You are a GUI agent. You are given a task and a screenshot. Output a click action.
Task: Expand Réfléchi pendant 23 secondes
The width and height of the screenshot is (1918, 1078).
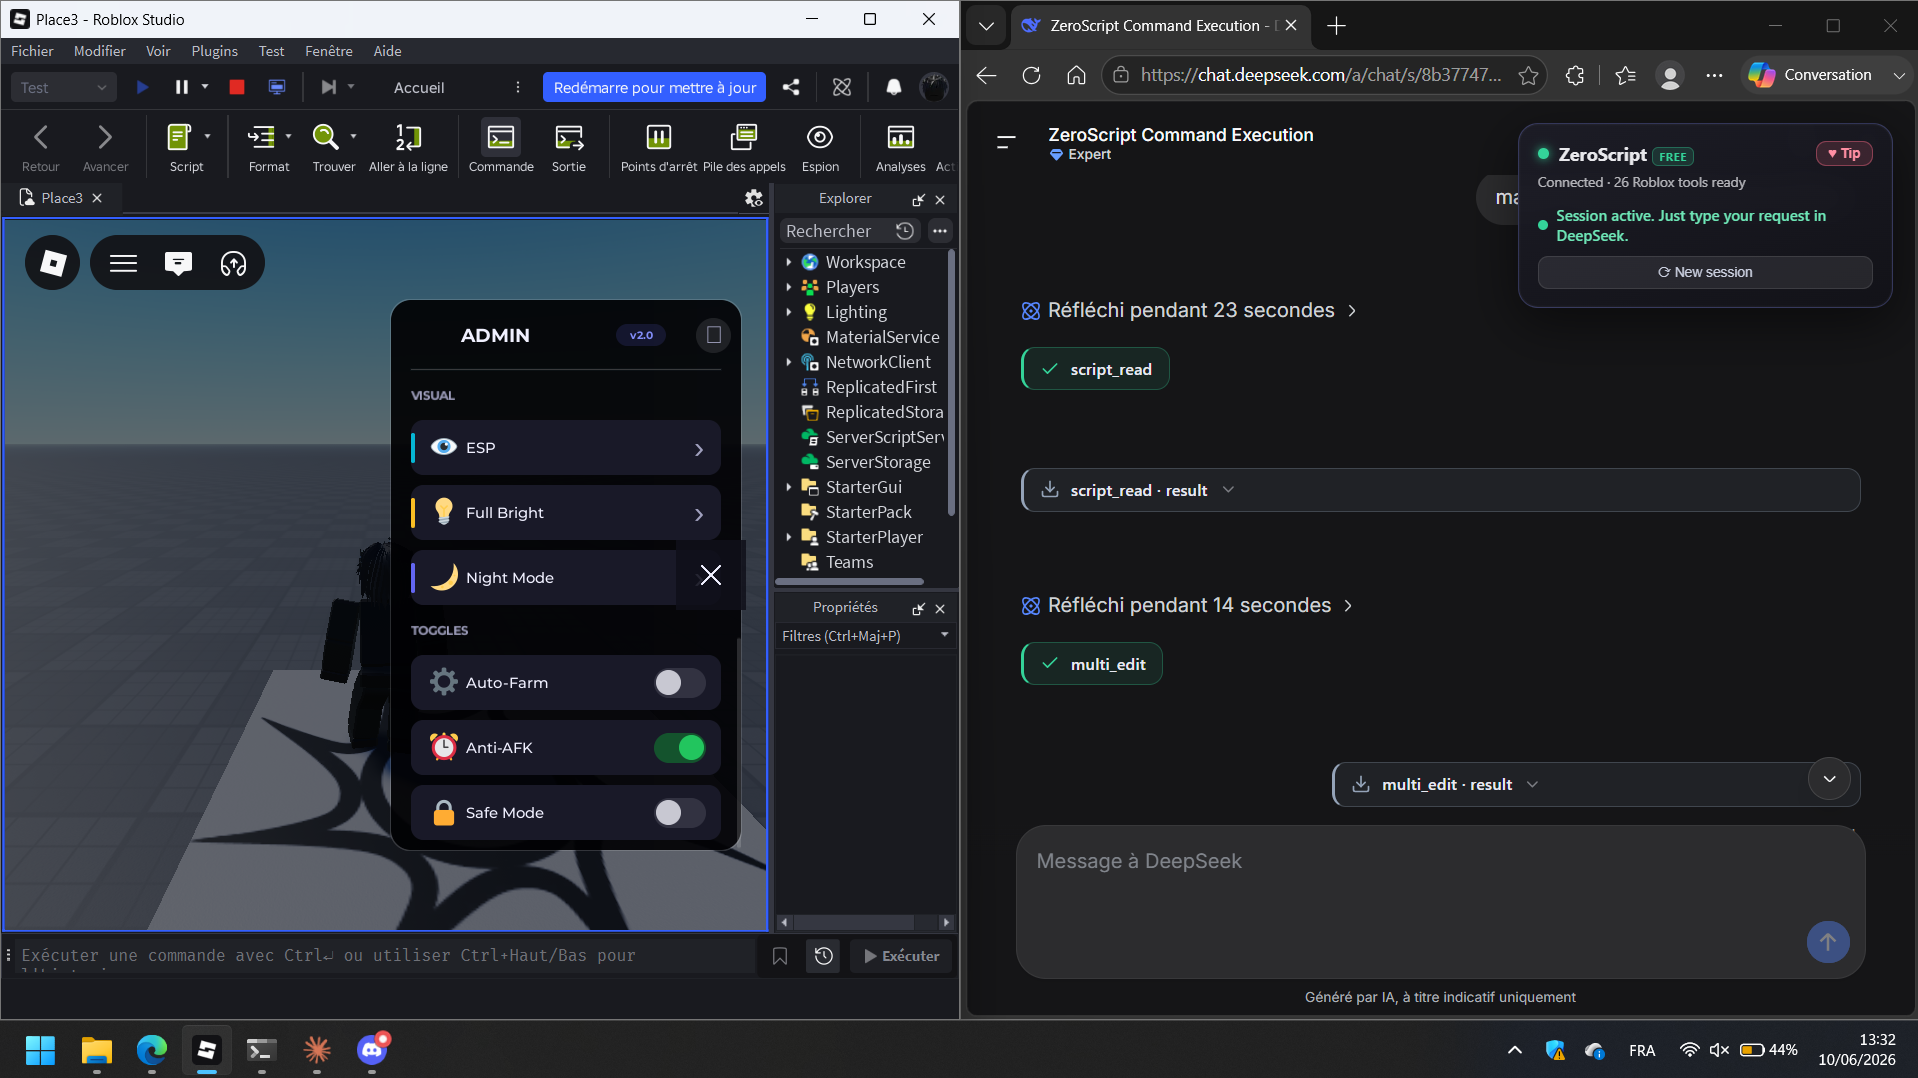[x=1190, y=310]
